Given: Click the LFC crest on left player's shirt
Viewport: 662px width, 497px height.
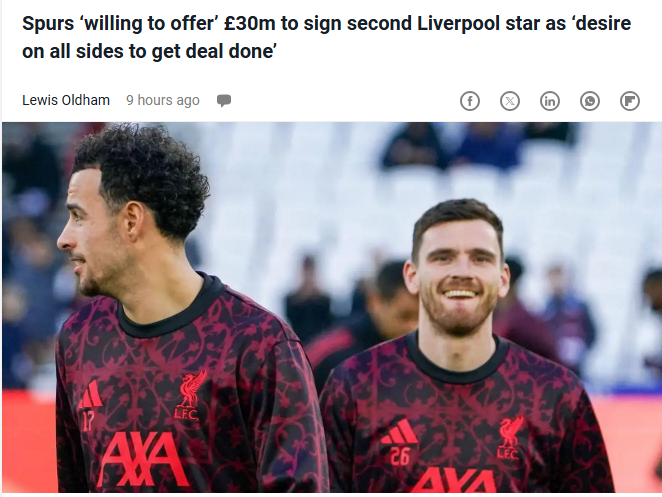Looking at the screenshot, I should point(189,396).
